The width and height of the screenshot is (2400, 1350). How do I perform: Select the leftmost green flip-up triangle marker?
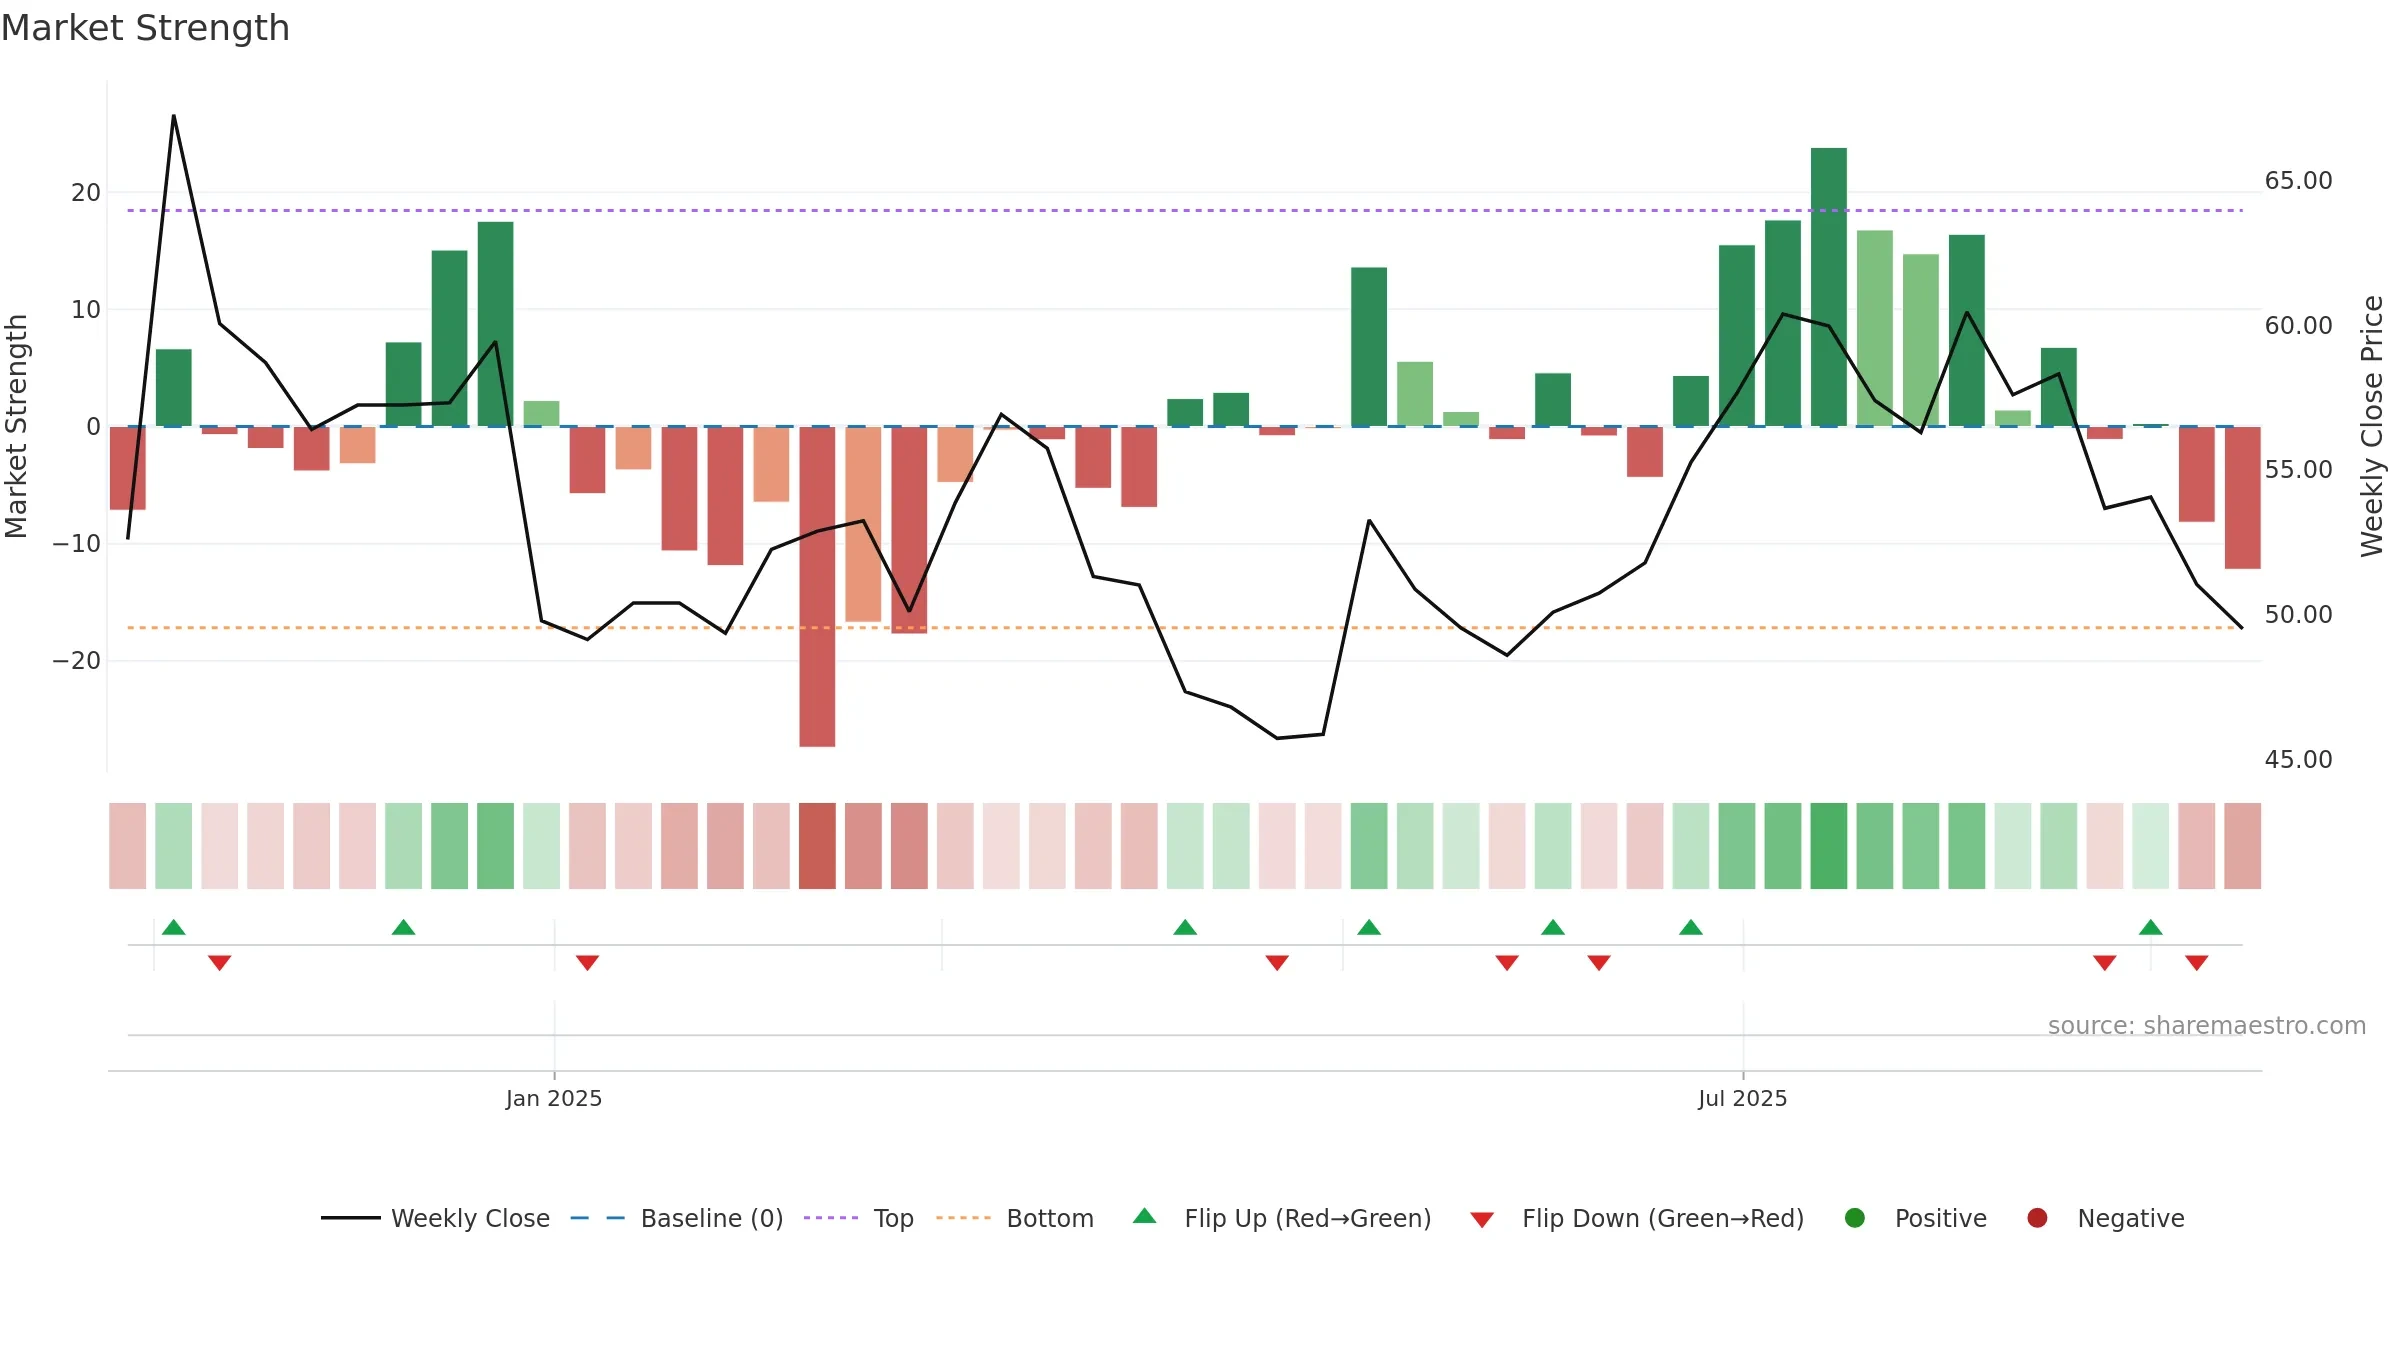coord(174,927)
